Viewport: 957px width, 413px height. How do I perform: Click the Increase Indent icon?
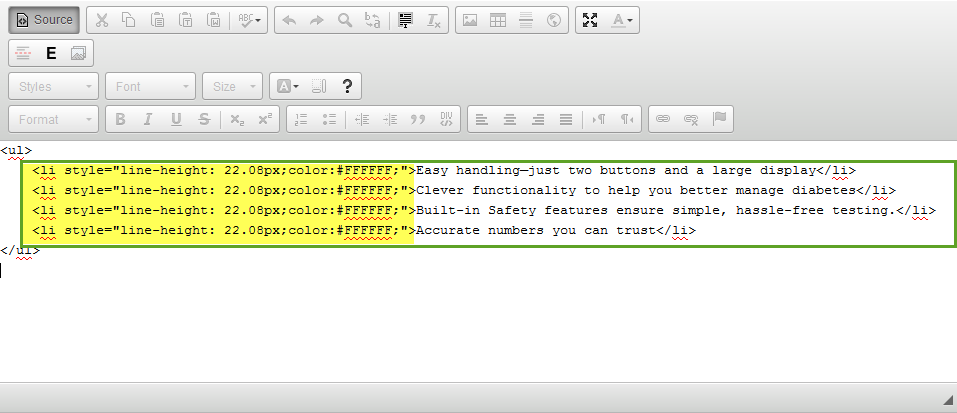click(390, 120)
